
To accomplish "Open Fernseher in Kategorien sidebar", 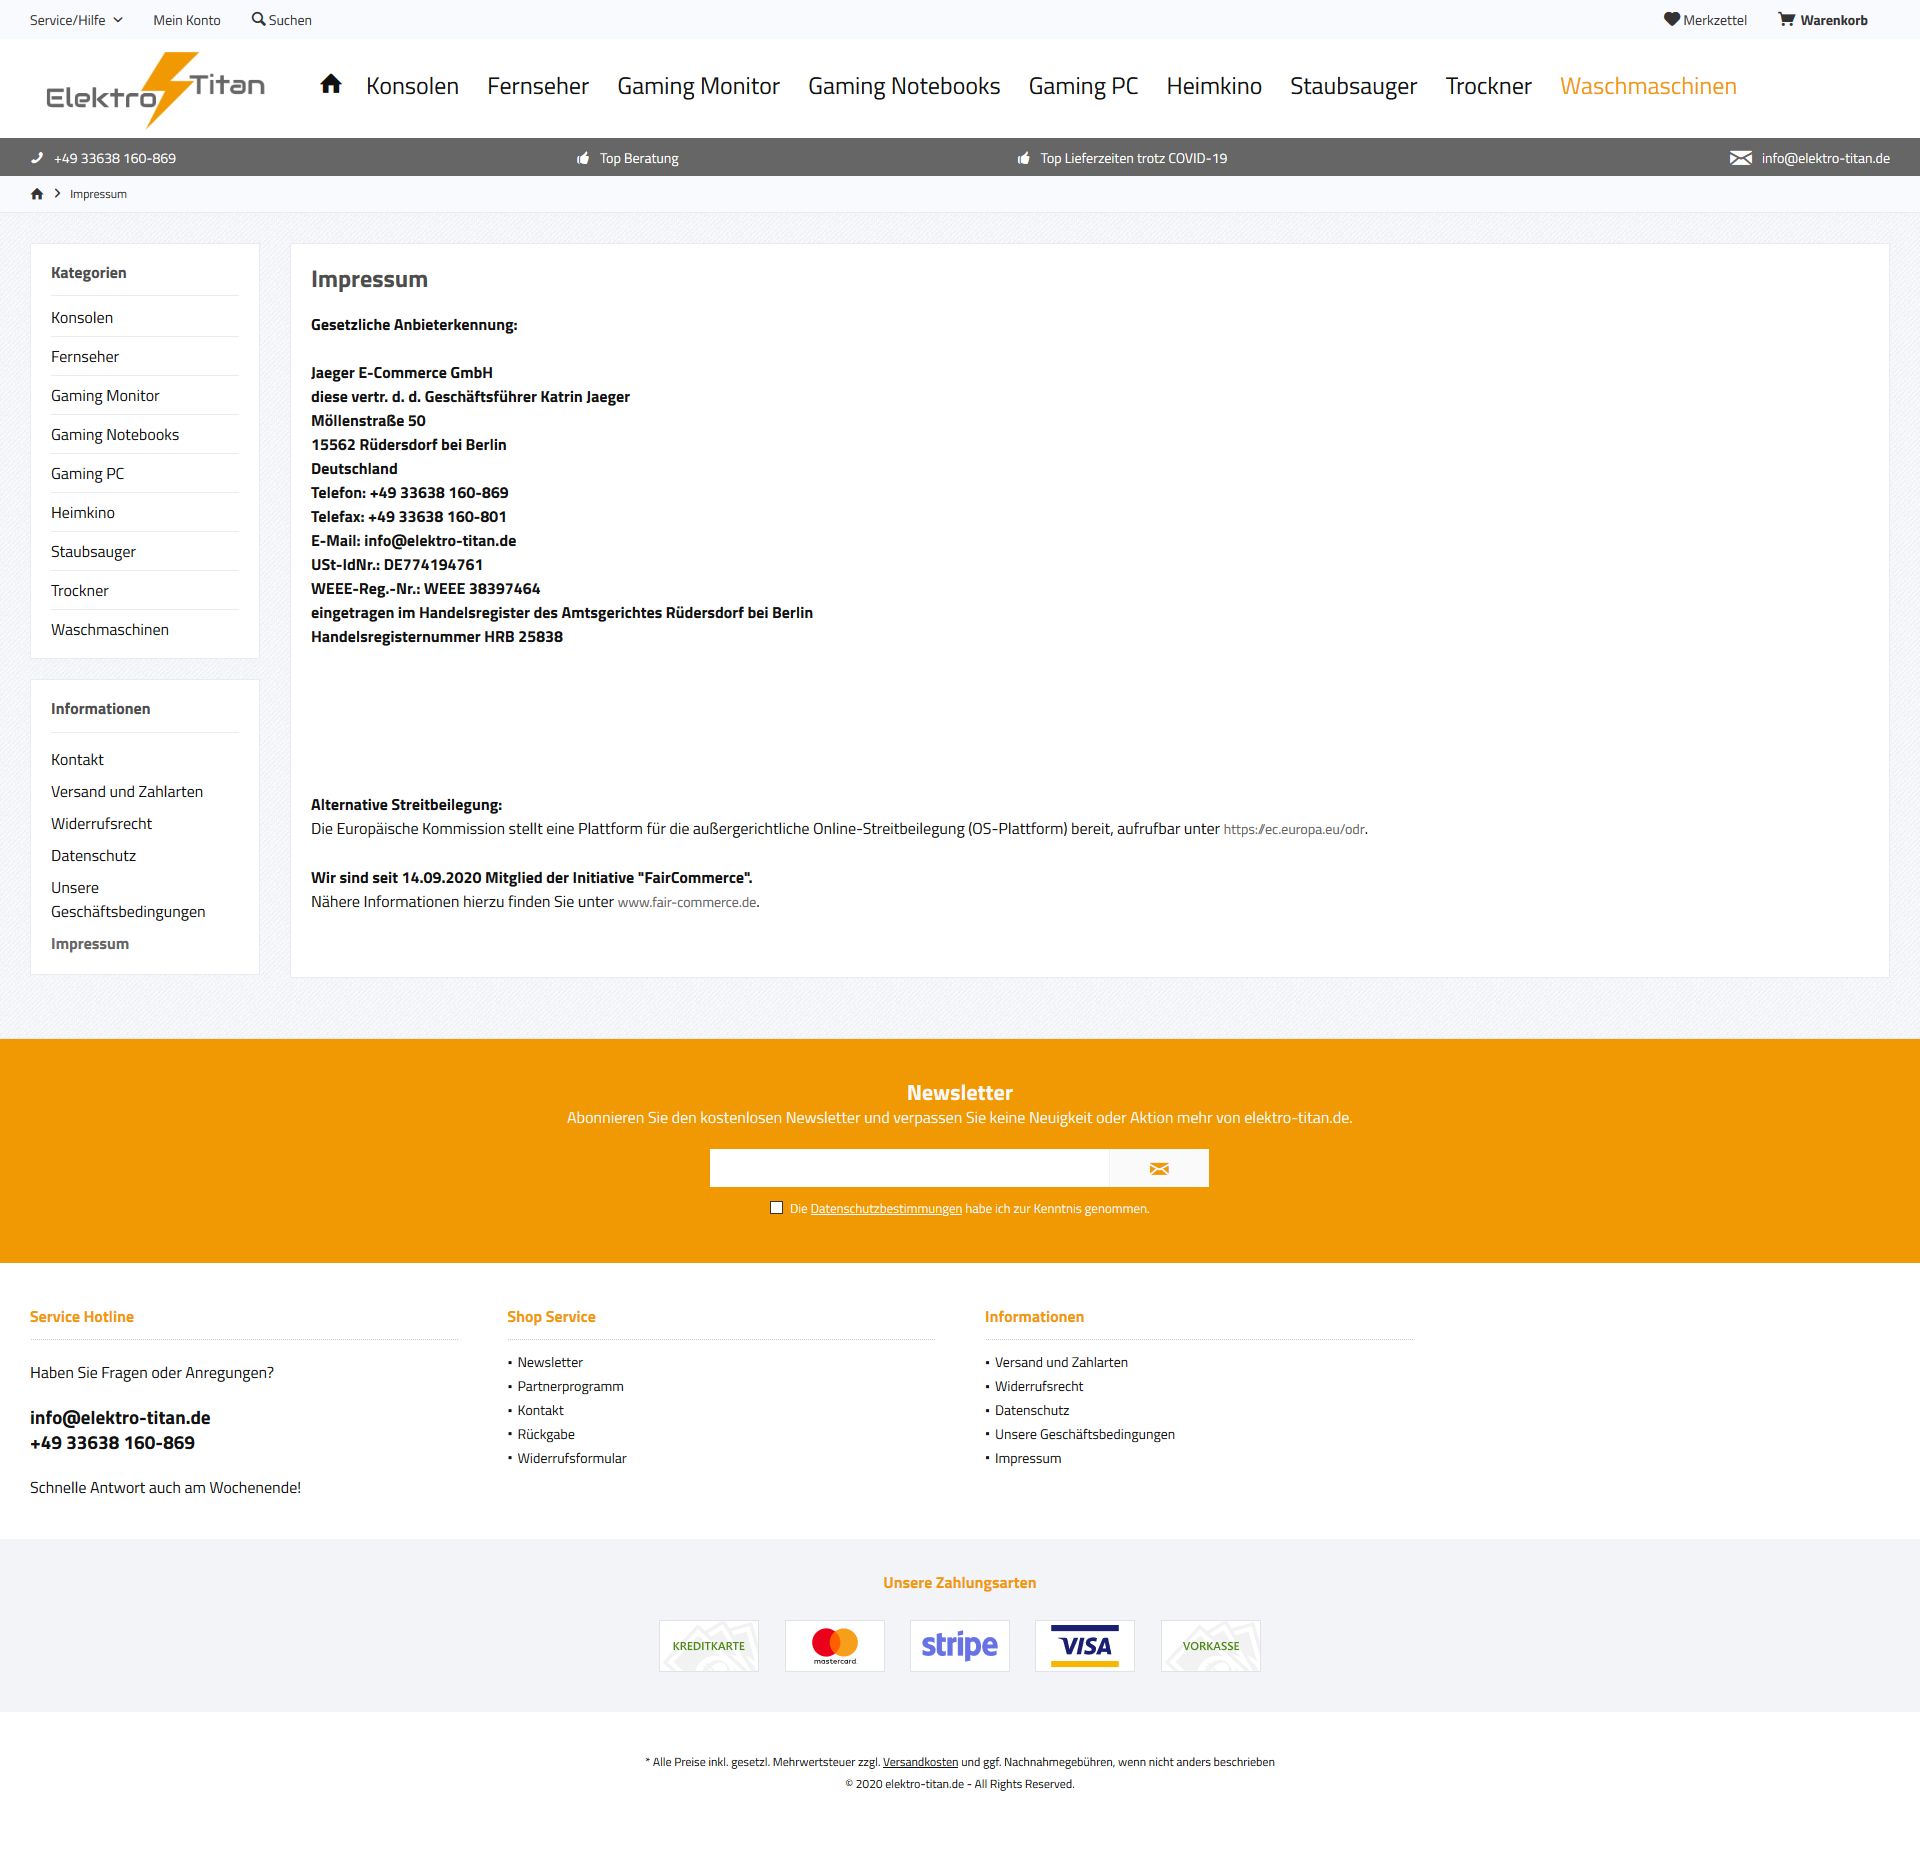I will [85, 357].
